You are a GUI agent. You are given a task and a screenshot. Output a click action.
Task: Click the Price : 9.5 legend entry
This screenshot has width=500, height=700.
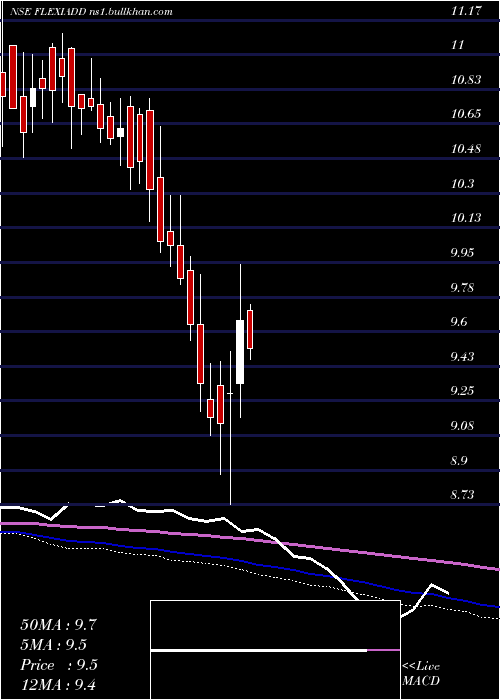pyautogui.click(x=58, y=665)
